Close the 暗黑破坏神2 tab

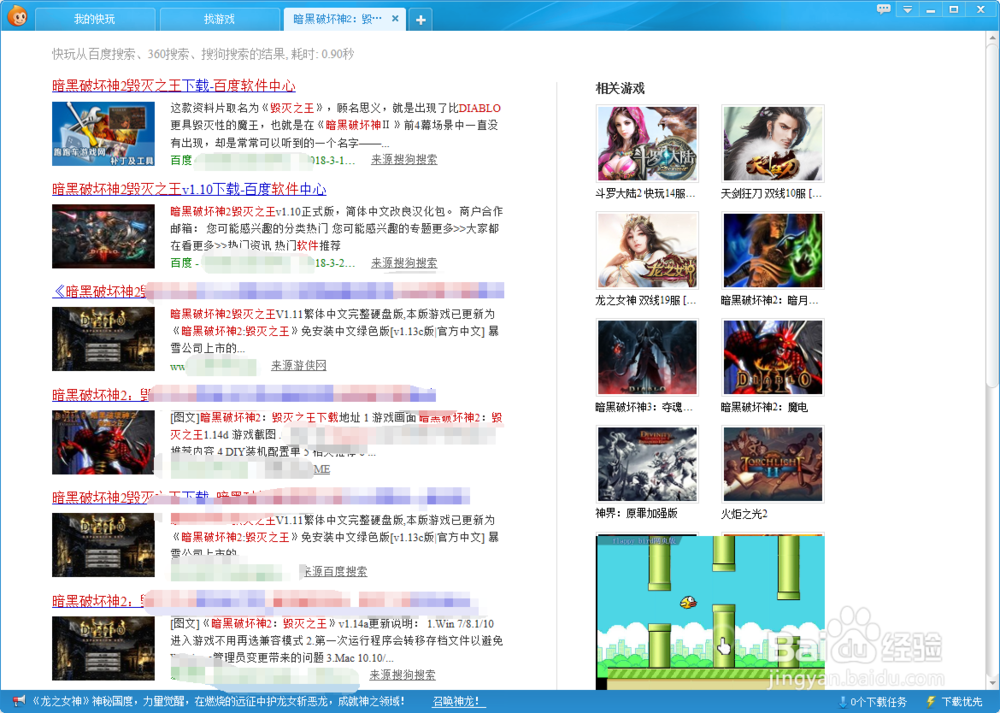395,18
